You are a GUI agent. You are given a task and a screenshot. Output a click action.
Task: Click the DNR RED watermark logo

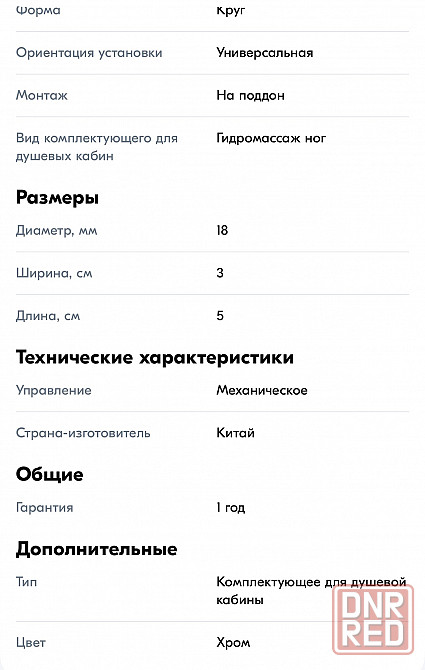coord(373,619)
